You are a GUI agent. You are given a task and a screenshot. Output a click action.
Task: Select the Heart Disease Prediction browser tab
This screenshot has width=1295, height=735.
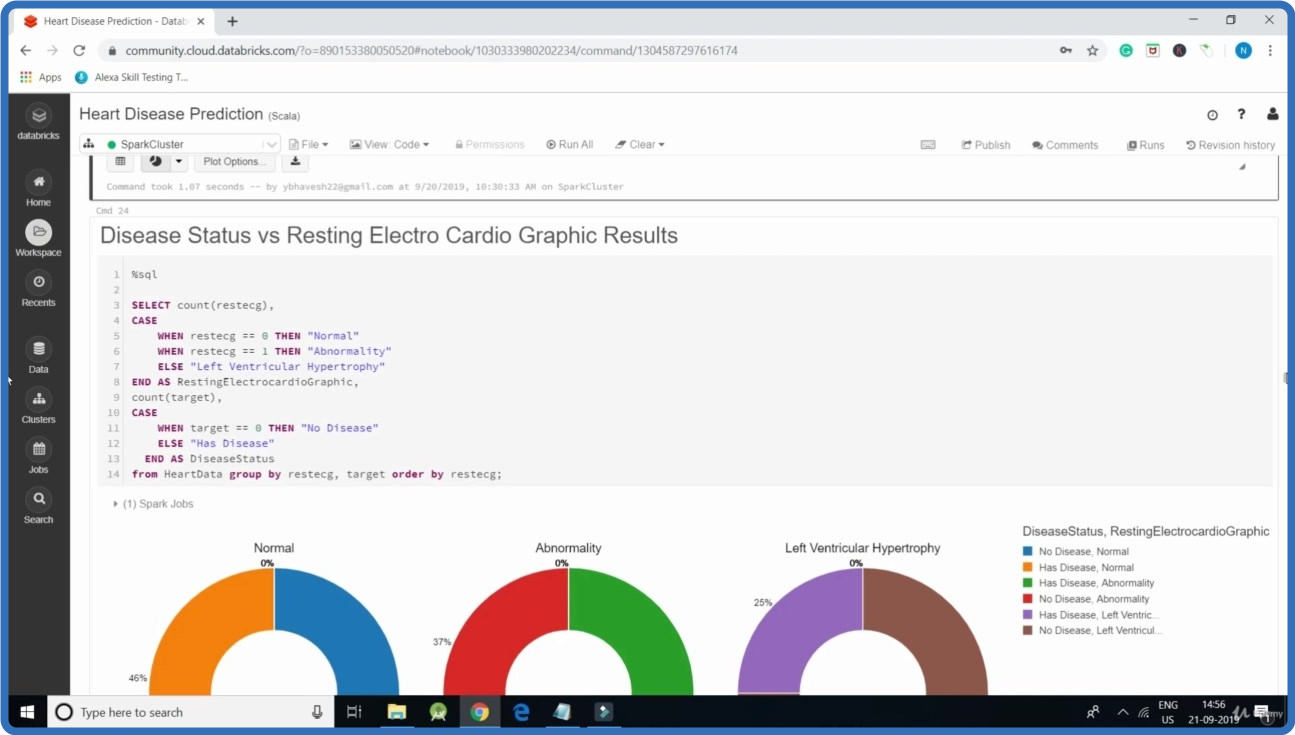(115, 21)
